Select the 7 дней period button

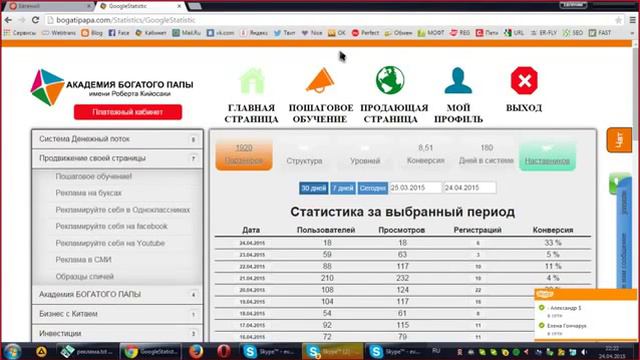(343, 188)
